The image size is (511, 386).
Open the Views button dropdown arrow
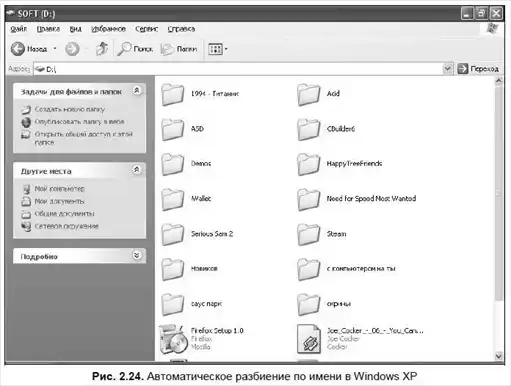coord(226,49)
